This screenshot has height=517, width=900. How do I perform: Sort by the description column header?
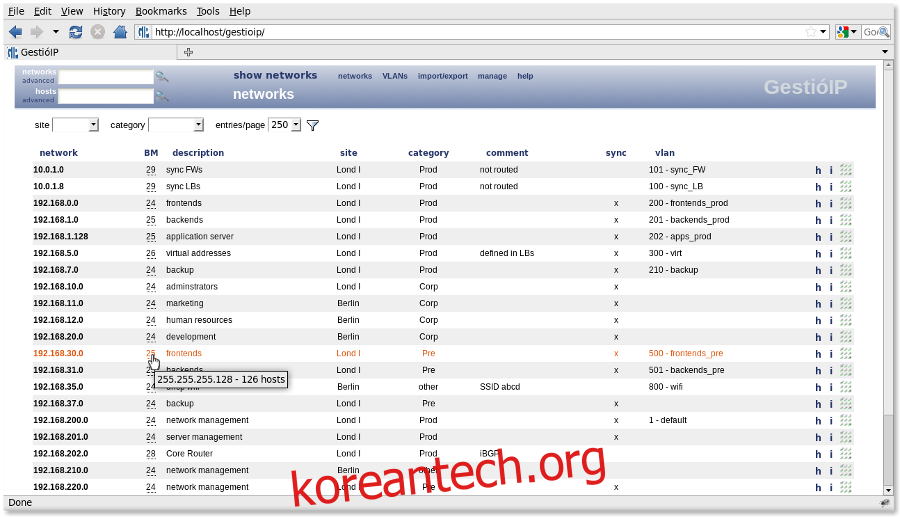[198, 153]
